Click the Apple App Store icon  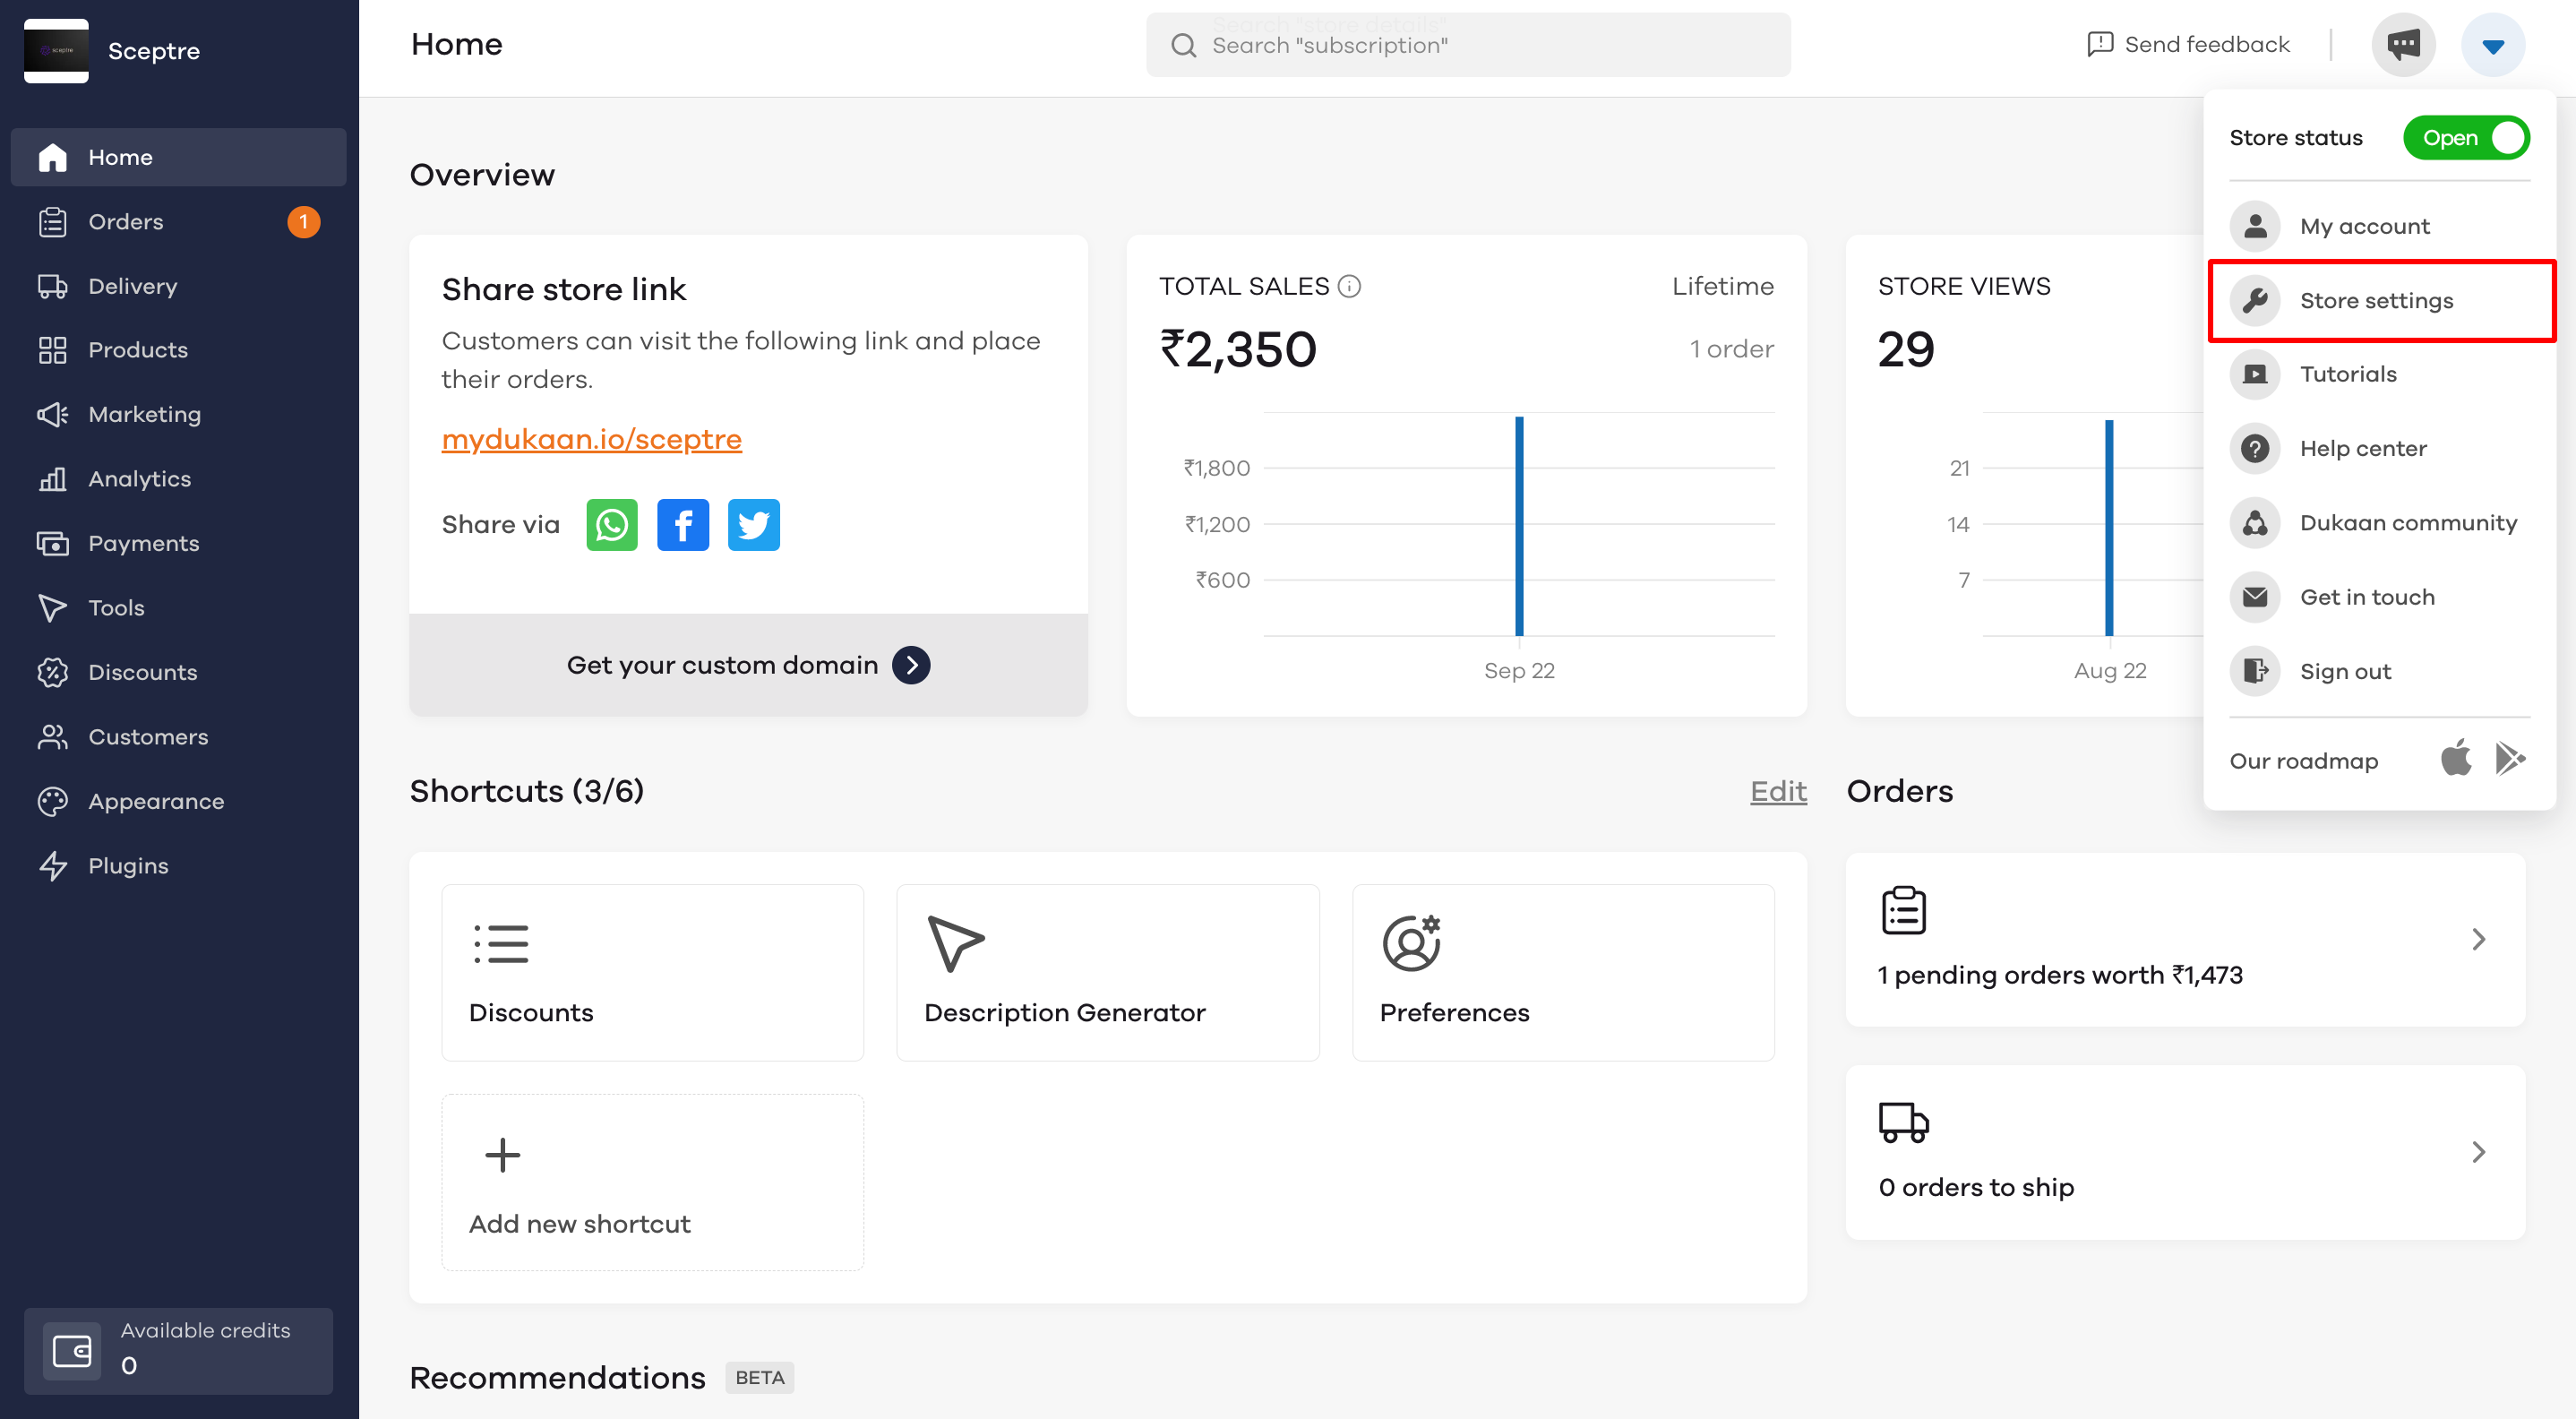[2456, 758]
